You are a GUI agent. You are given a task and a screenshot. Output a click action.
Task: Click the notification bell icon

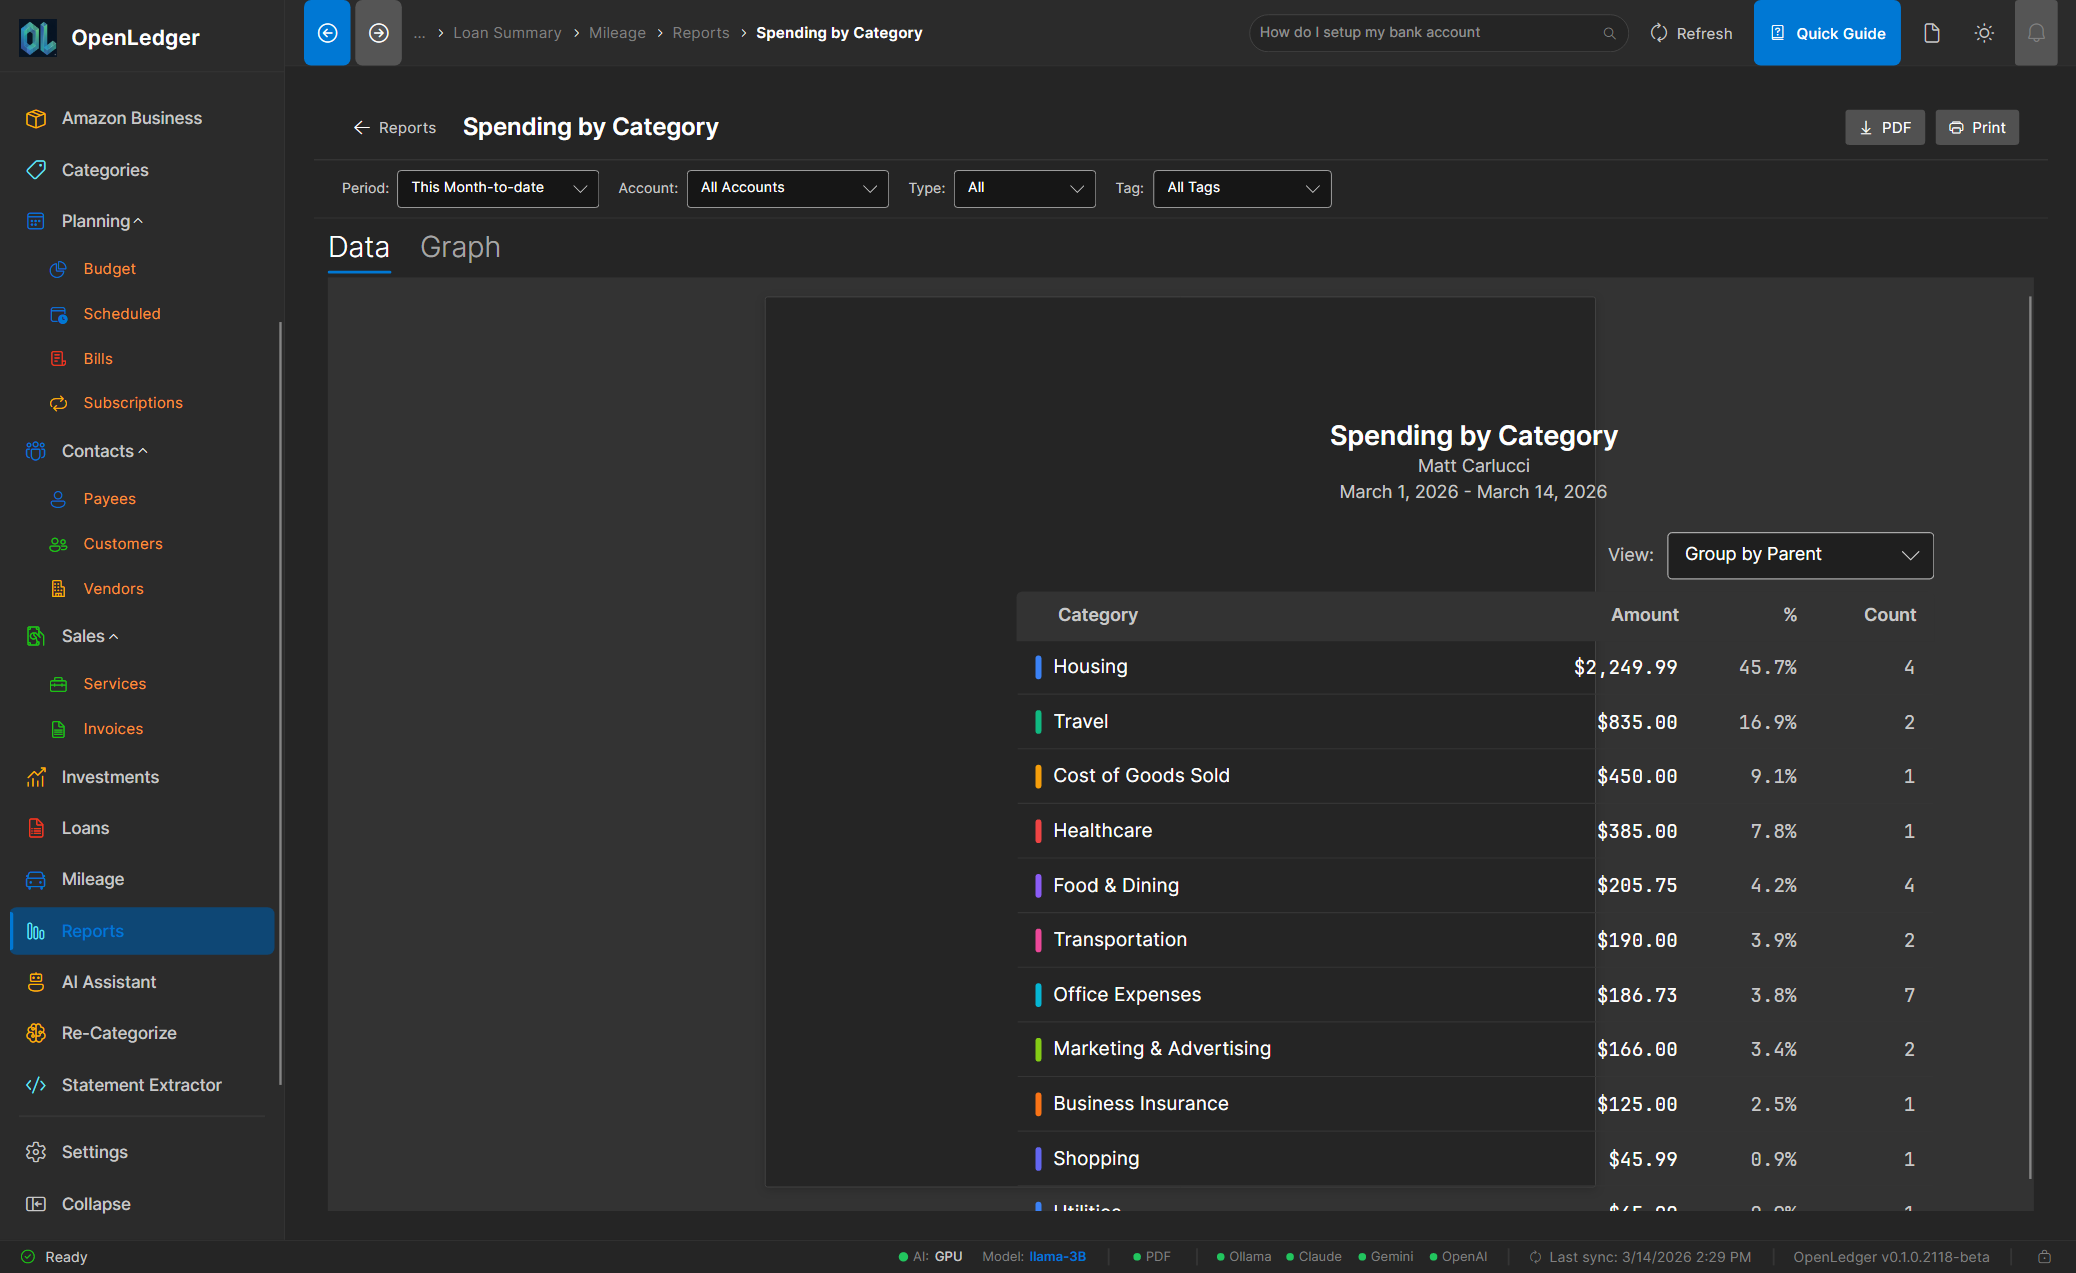tap(2036, 32)
